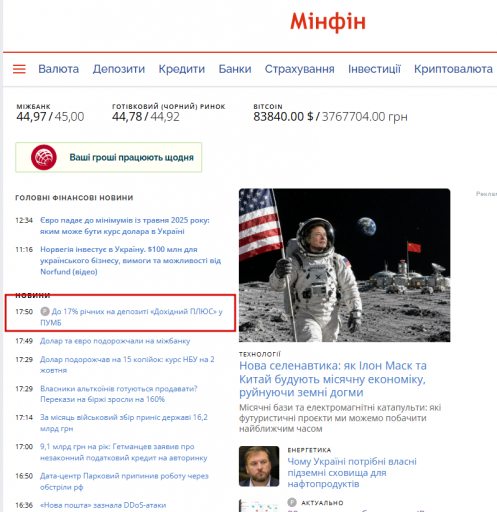Open the Норвегія інвестує в Україну article

tap(131, 260)
